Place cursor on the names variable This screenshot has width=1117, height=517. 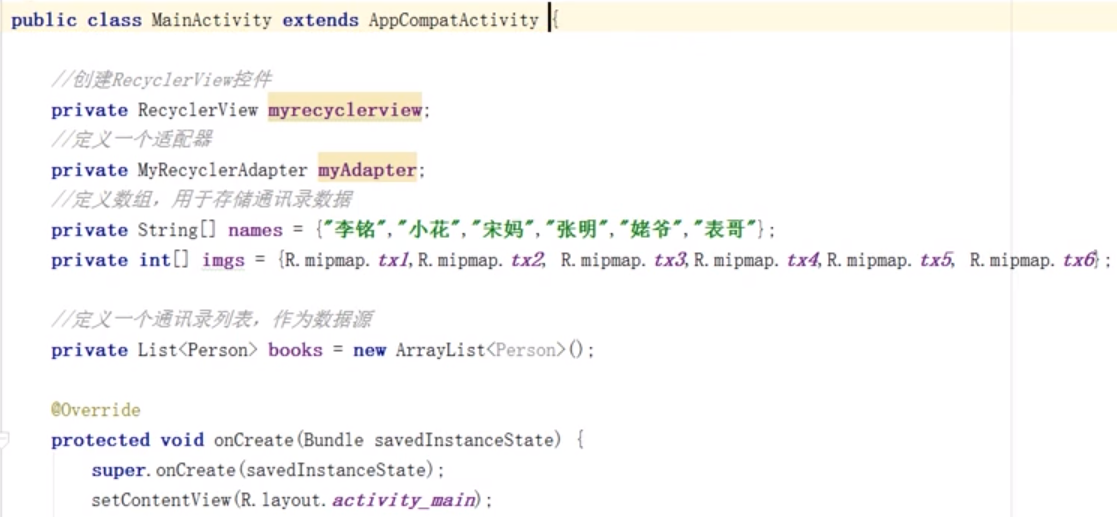(256, 230)
